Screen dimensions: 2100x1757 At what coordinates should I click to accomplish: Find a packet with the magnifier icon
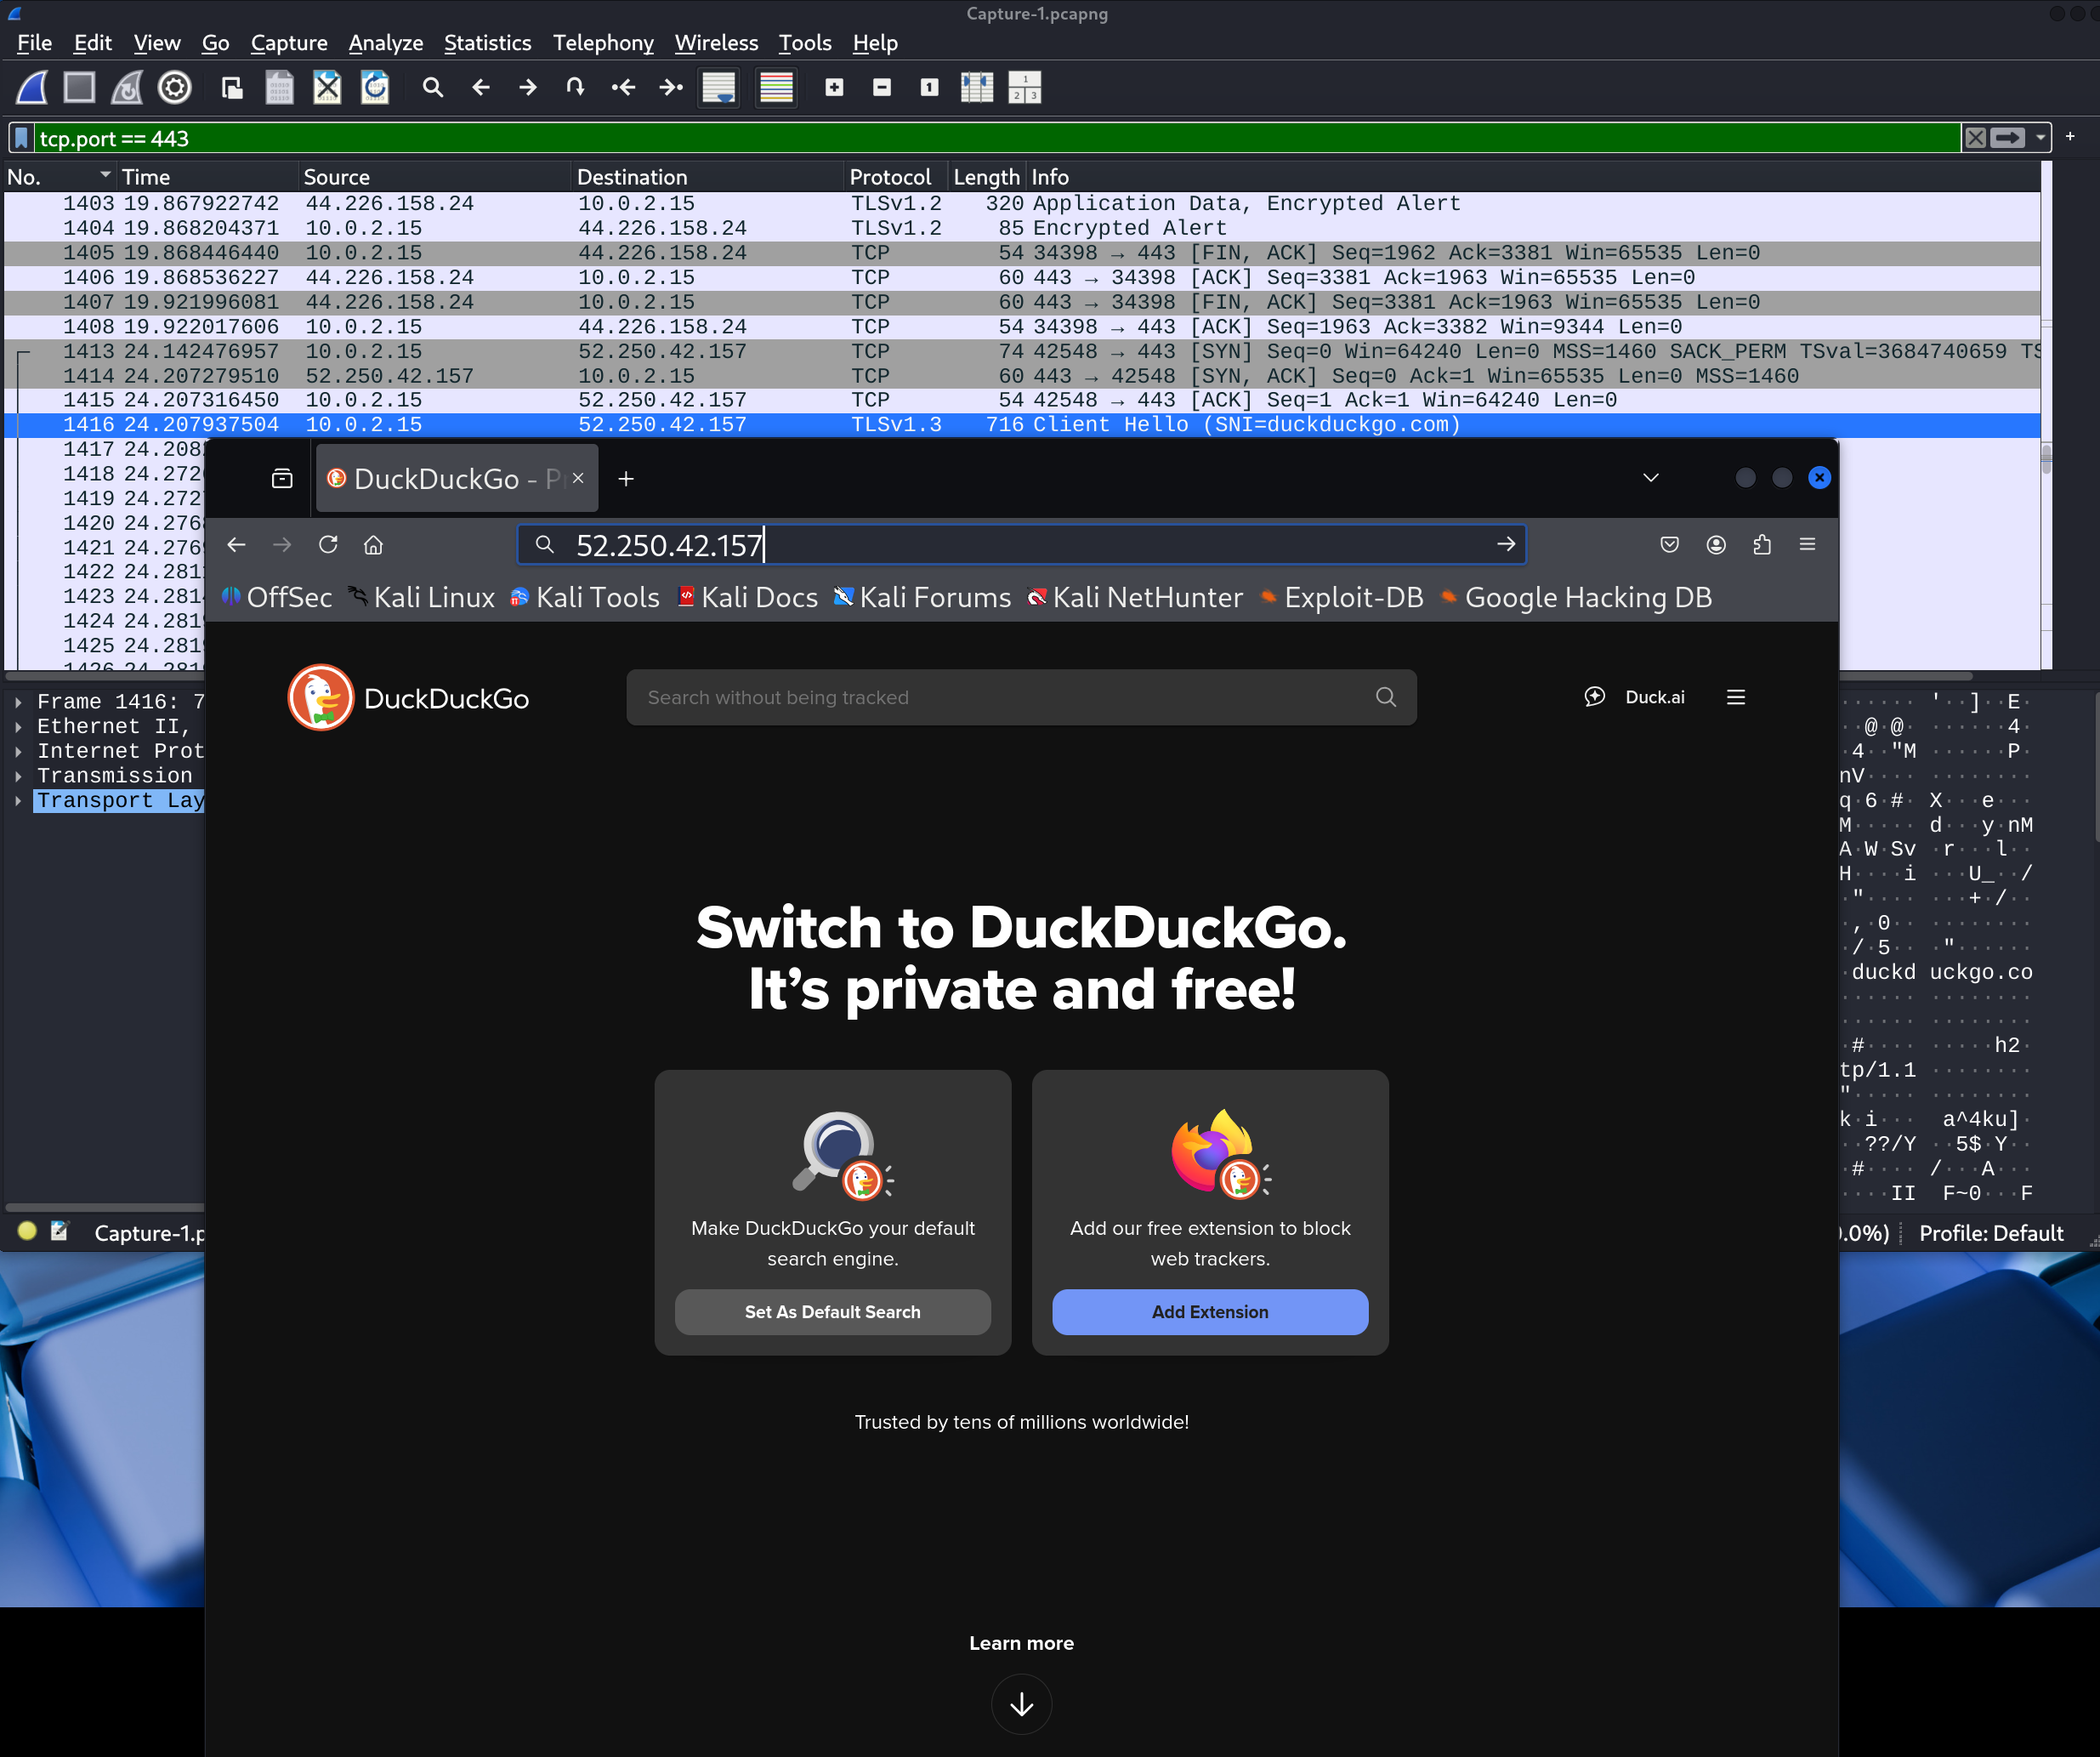432,88
